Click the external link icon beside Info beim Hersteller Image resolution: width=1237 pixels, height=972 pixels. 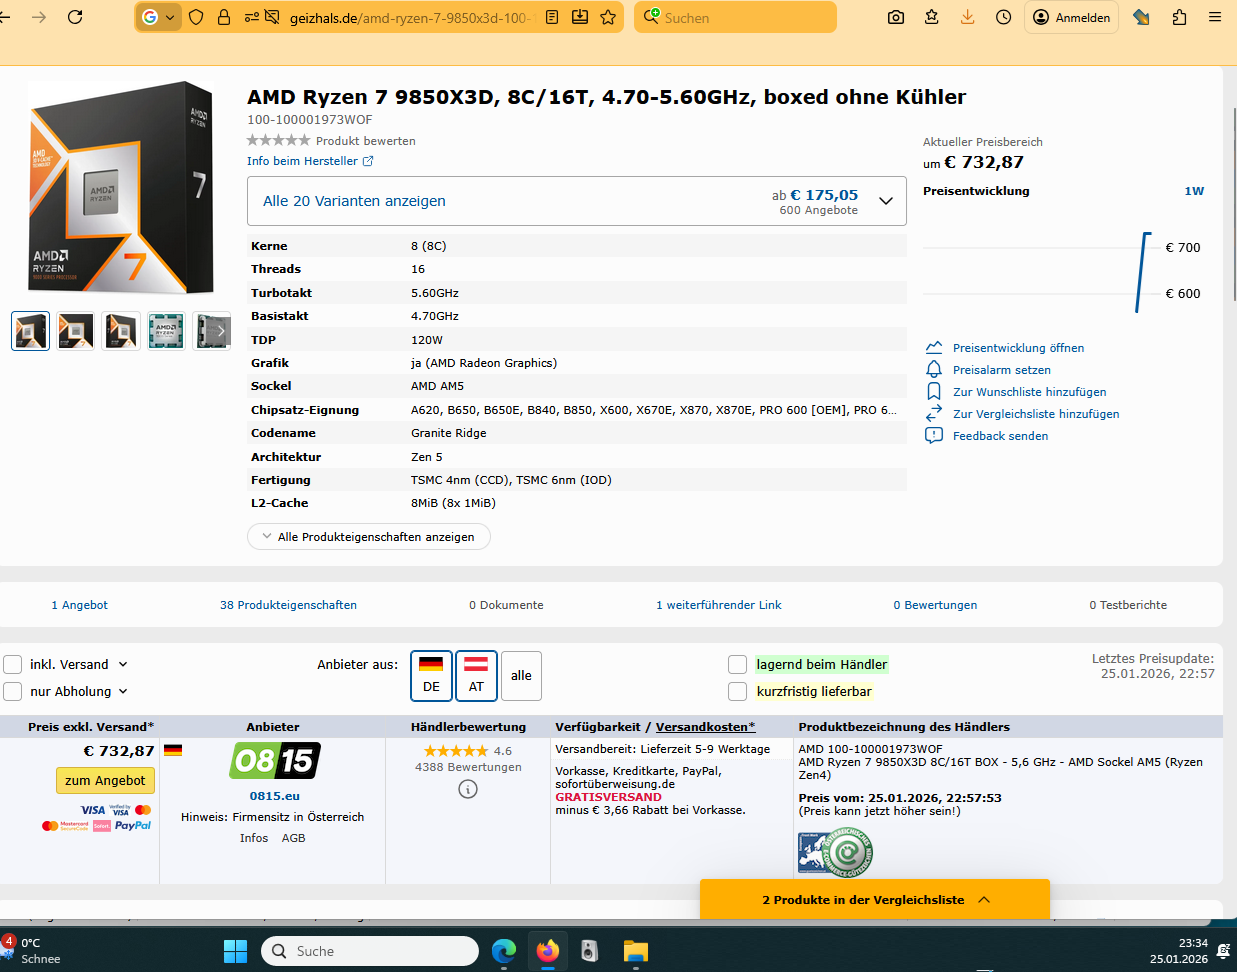(x=368, y=161)
